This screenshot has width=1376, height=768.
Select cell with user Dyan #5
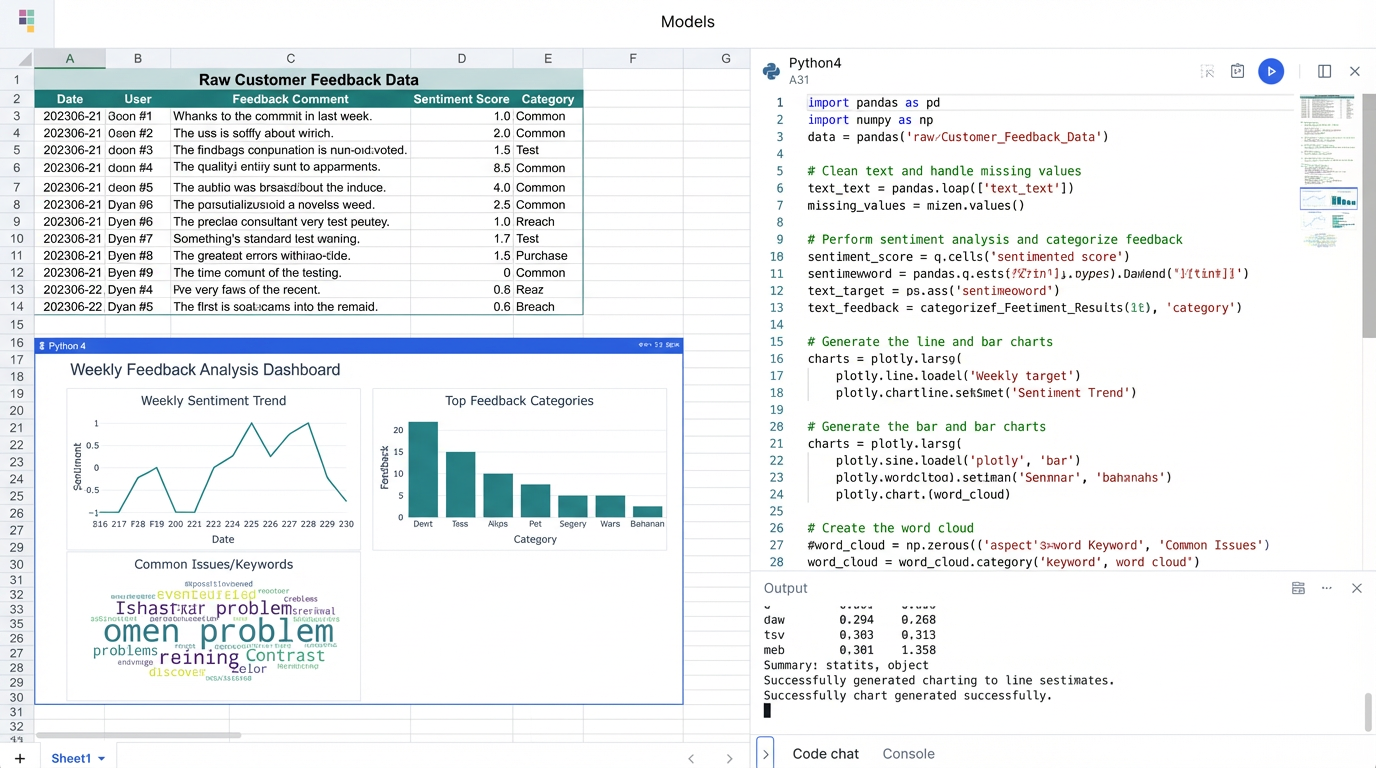(x=138, y=307)
